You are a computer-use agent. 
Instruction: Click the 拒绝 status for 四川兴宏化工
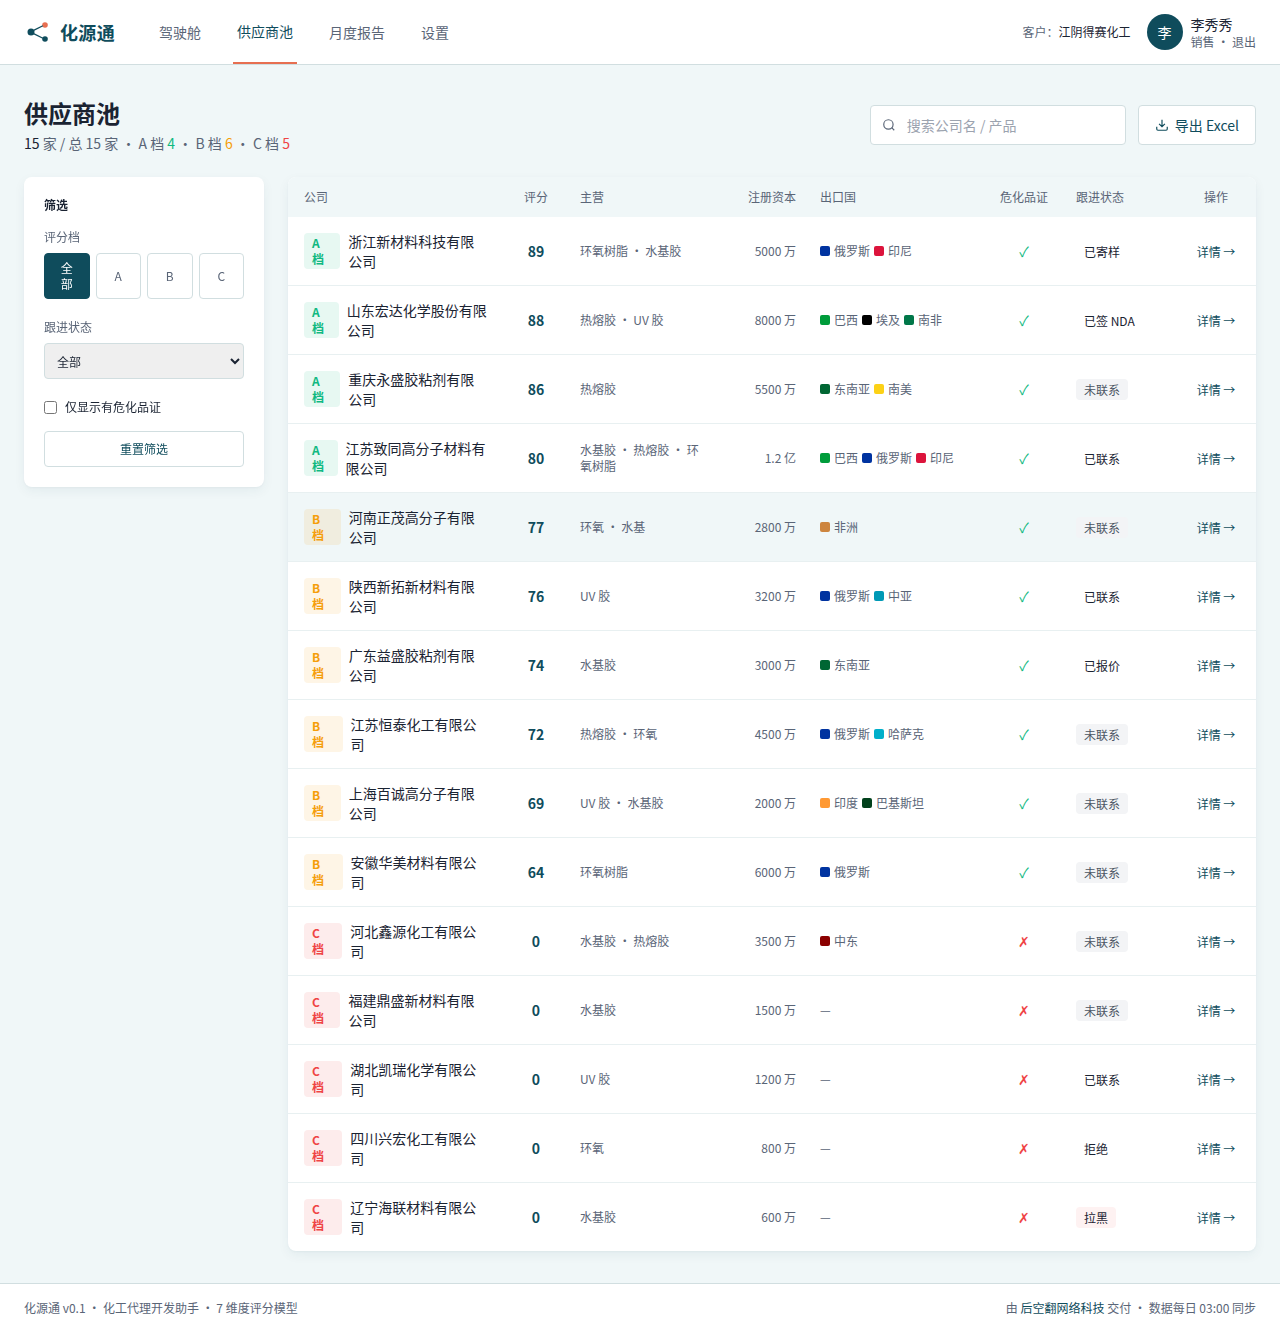pyautogui.click(x=1096, y=1149)
